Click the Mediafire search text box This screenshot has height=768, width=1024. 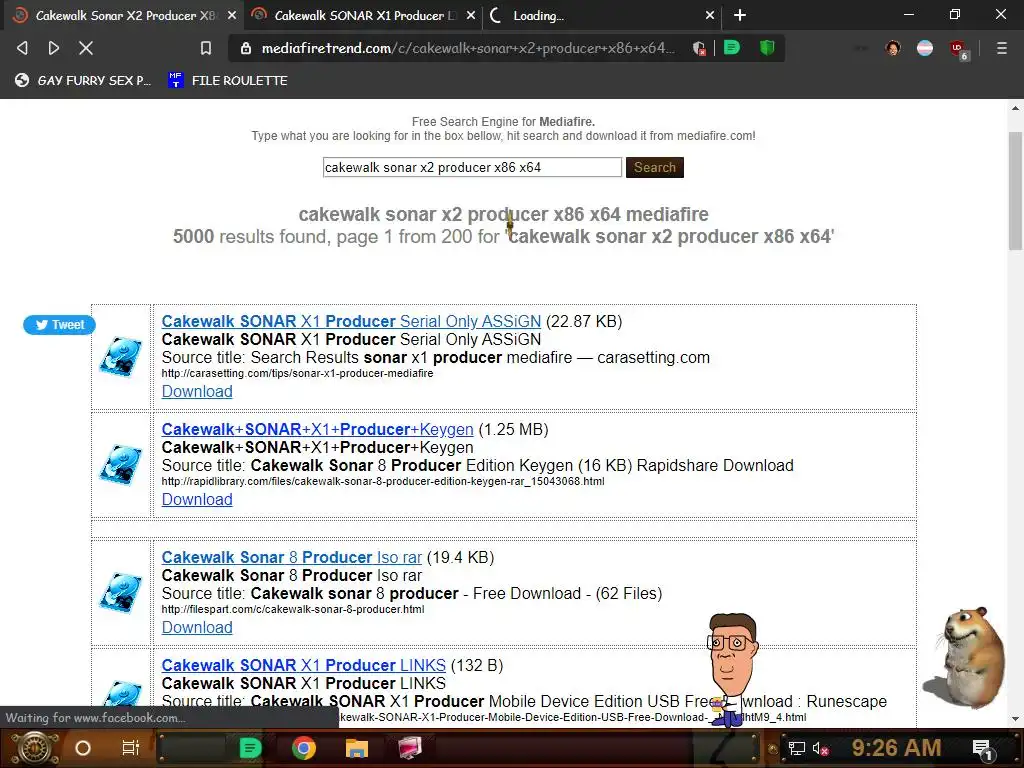472,167
